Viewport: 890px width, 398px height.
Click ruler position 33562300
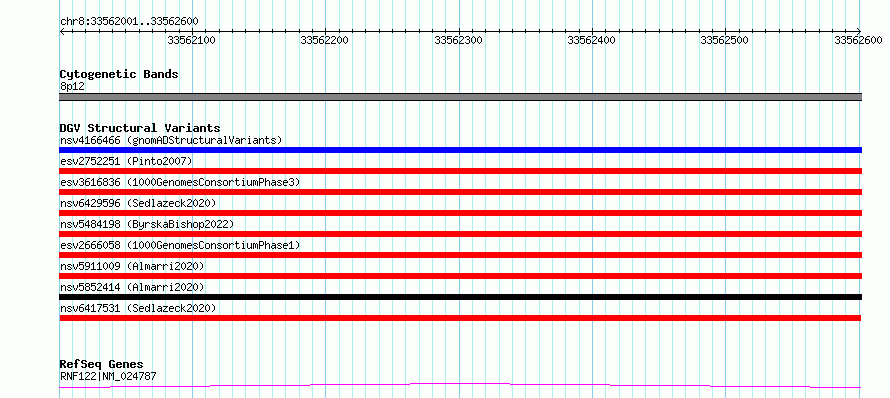(x=458, y=40)
